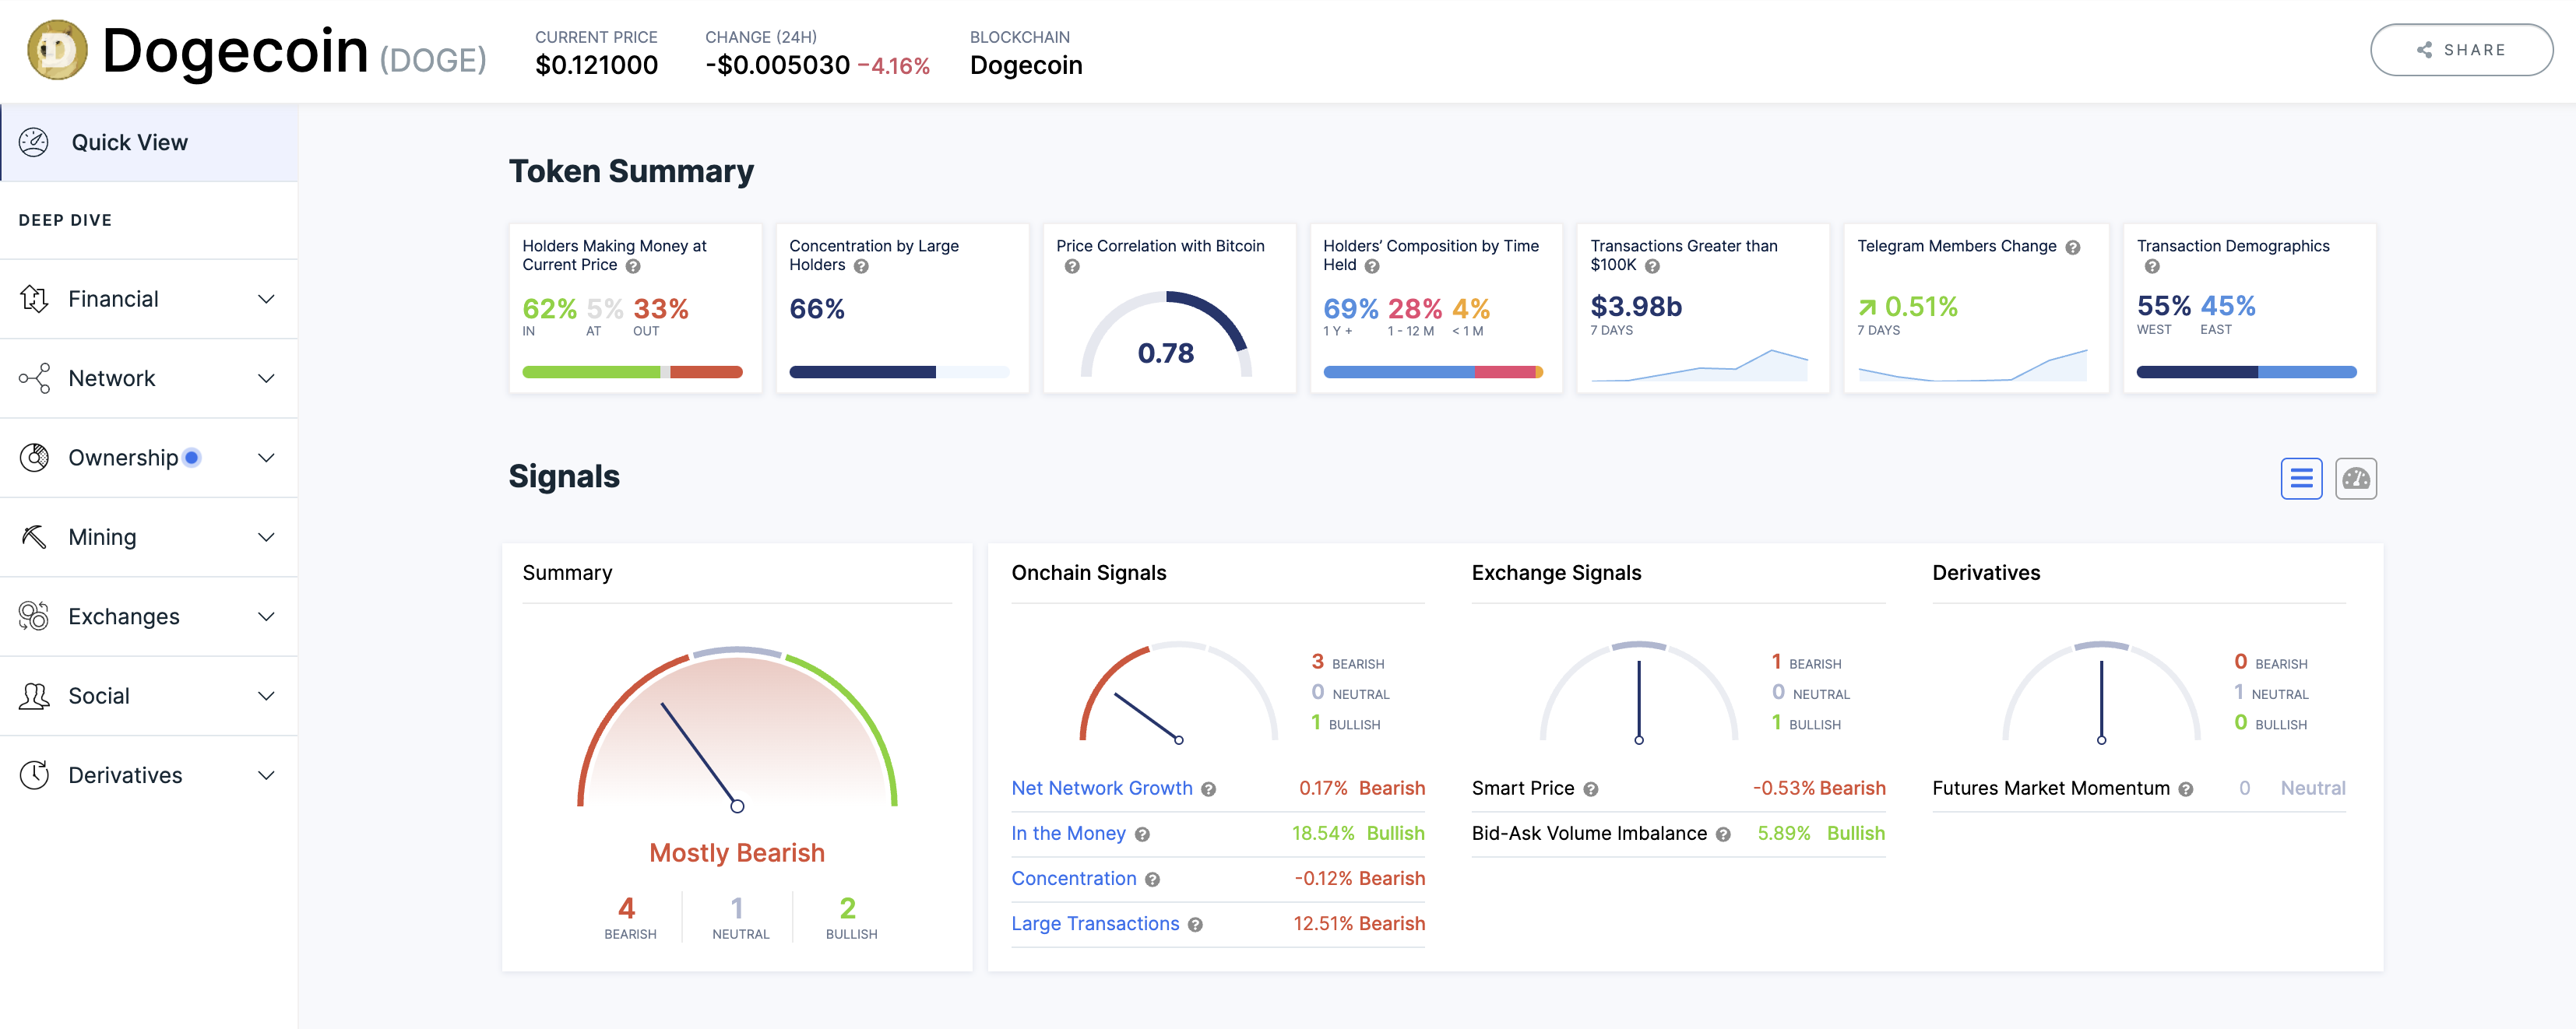Open the Network menu item
The image size is (2576, 1029).
click(x=149, y=378)
